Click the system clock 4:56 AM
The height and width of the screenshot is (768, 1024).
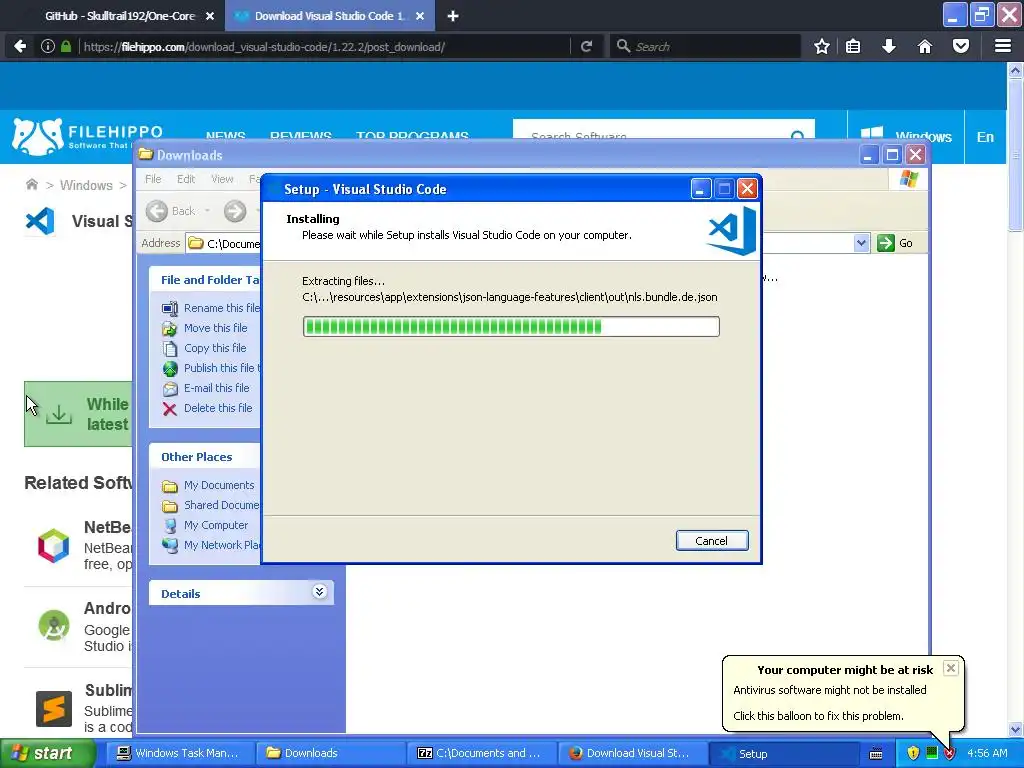[x=987, y=753]
